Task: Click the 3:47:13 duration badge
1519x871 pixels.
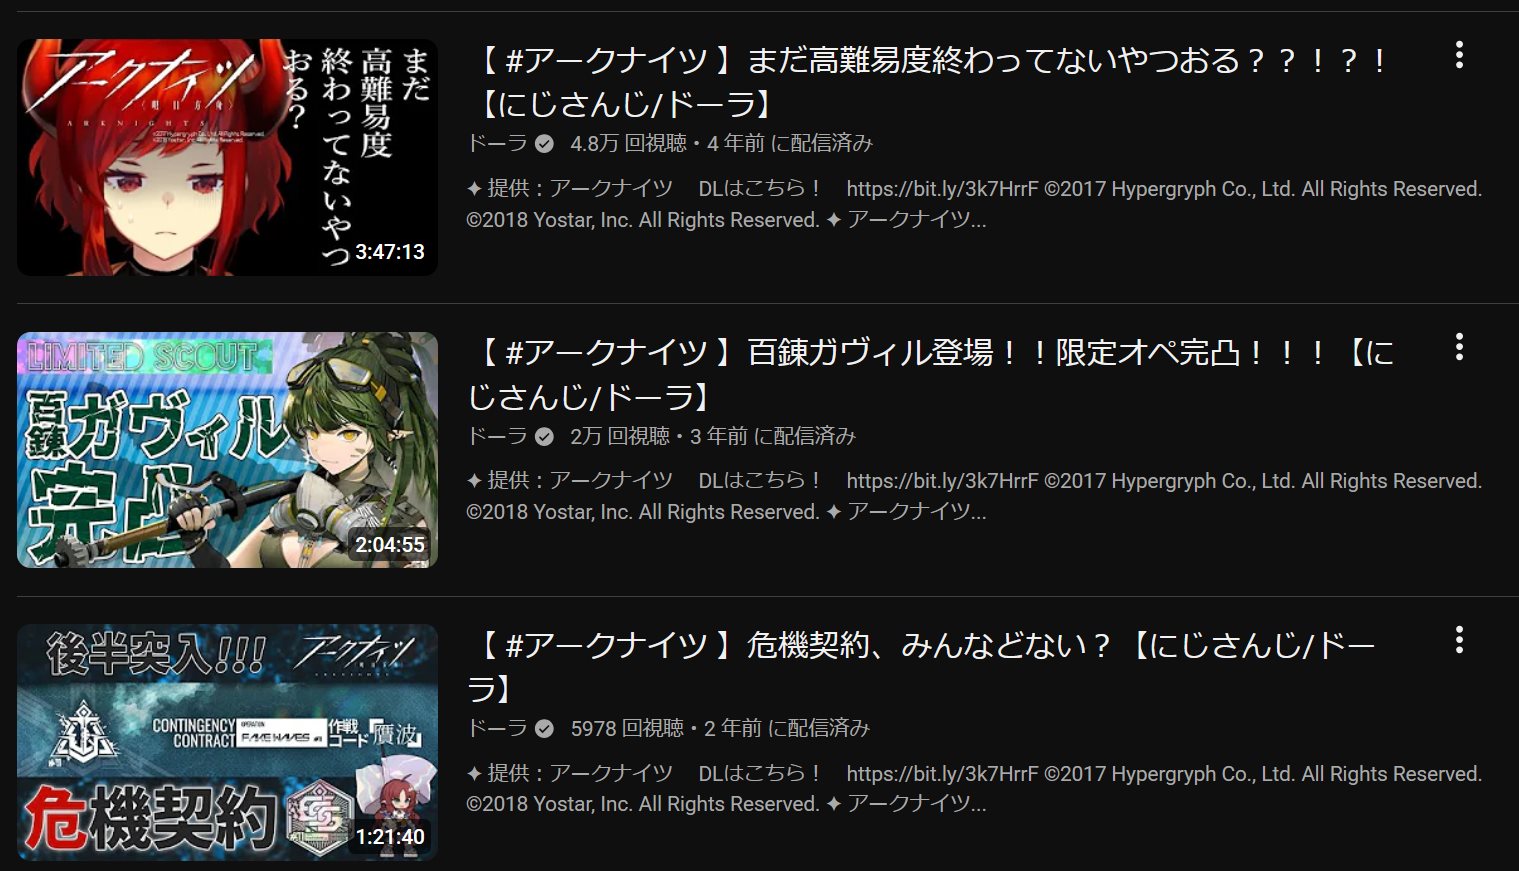Action: [x=390, y=252]
